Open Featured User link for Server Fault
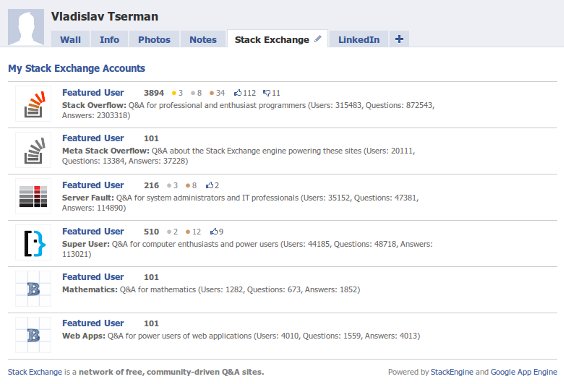 click(x=93, y=185)
